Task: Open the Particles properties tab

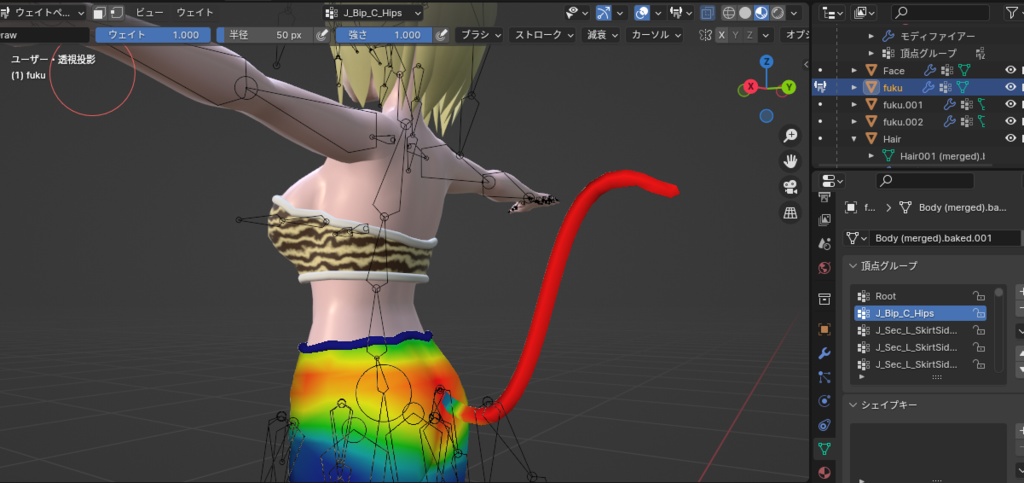Action: pos(824,377)
